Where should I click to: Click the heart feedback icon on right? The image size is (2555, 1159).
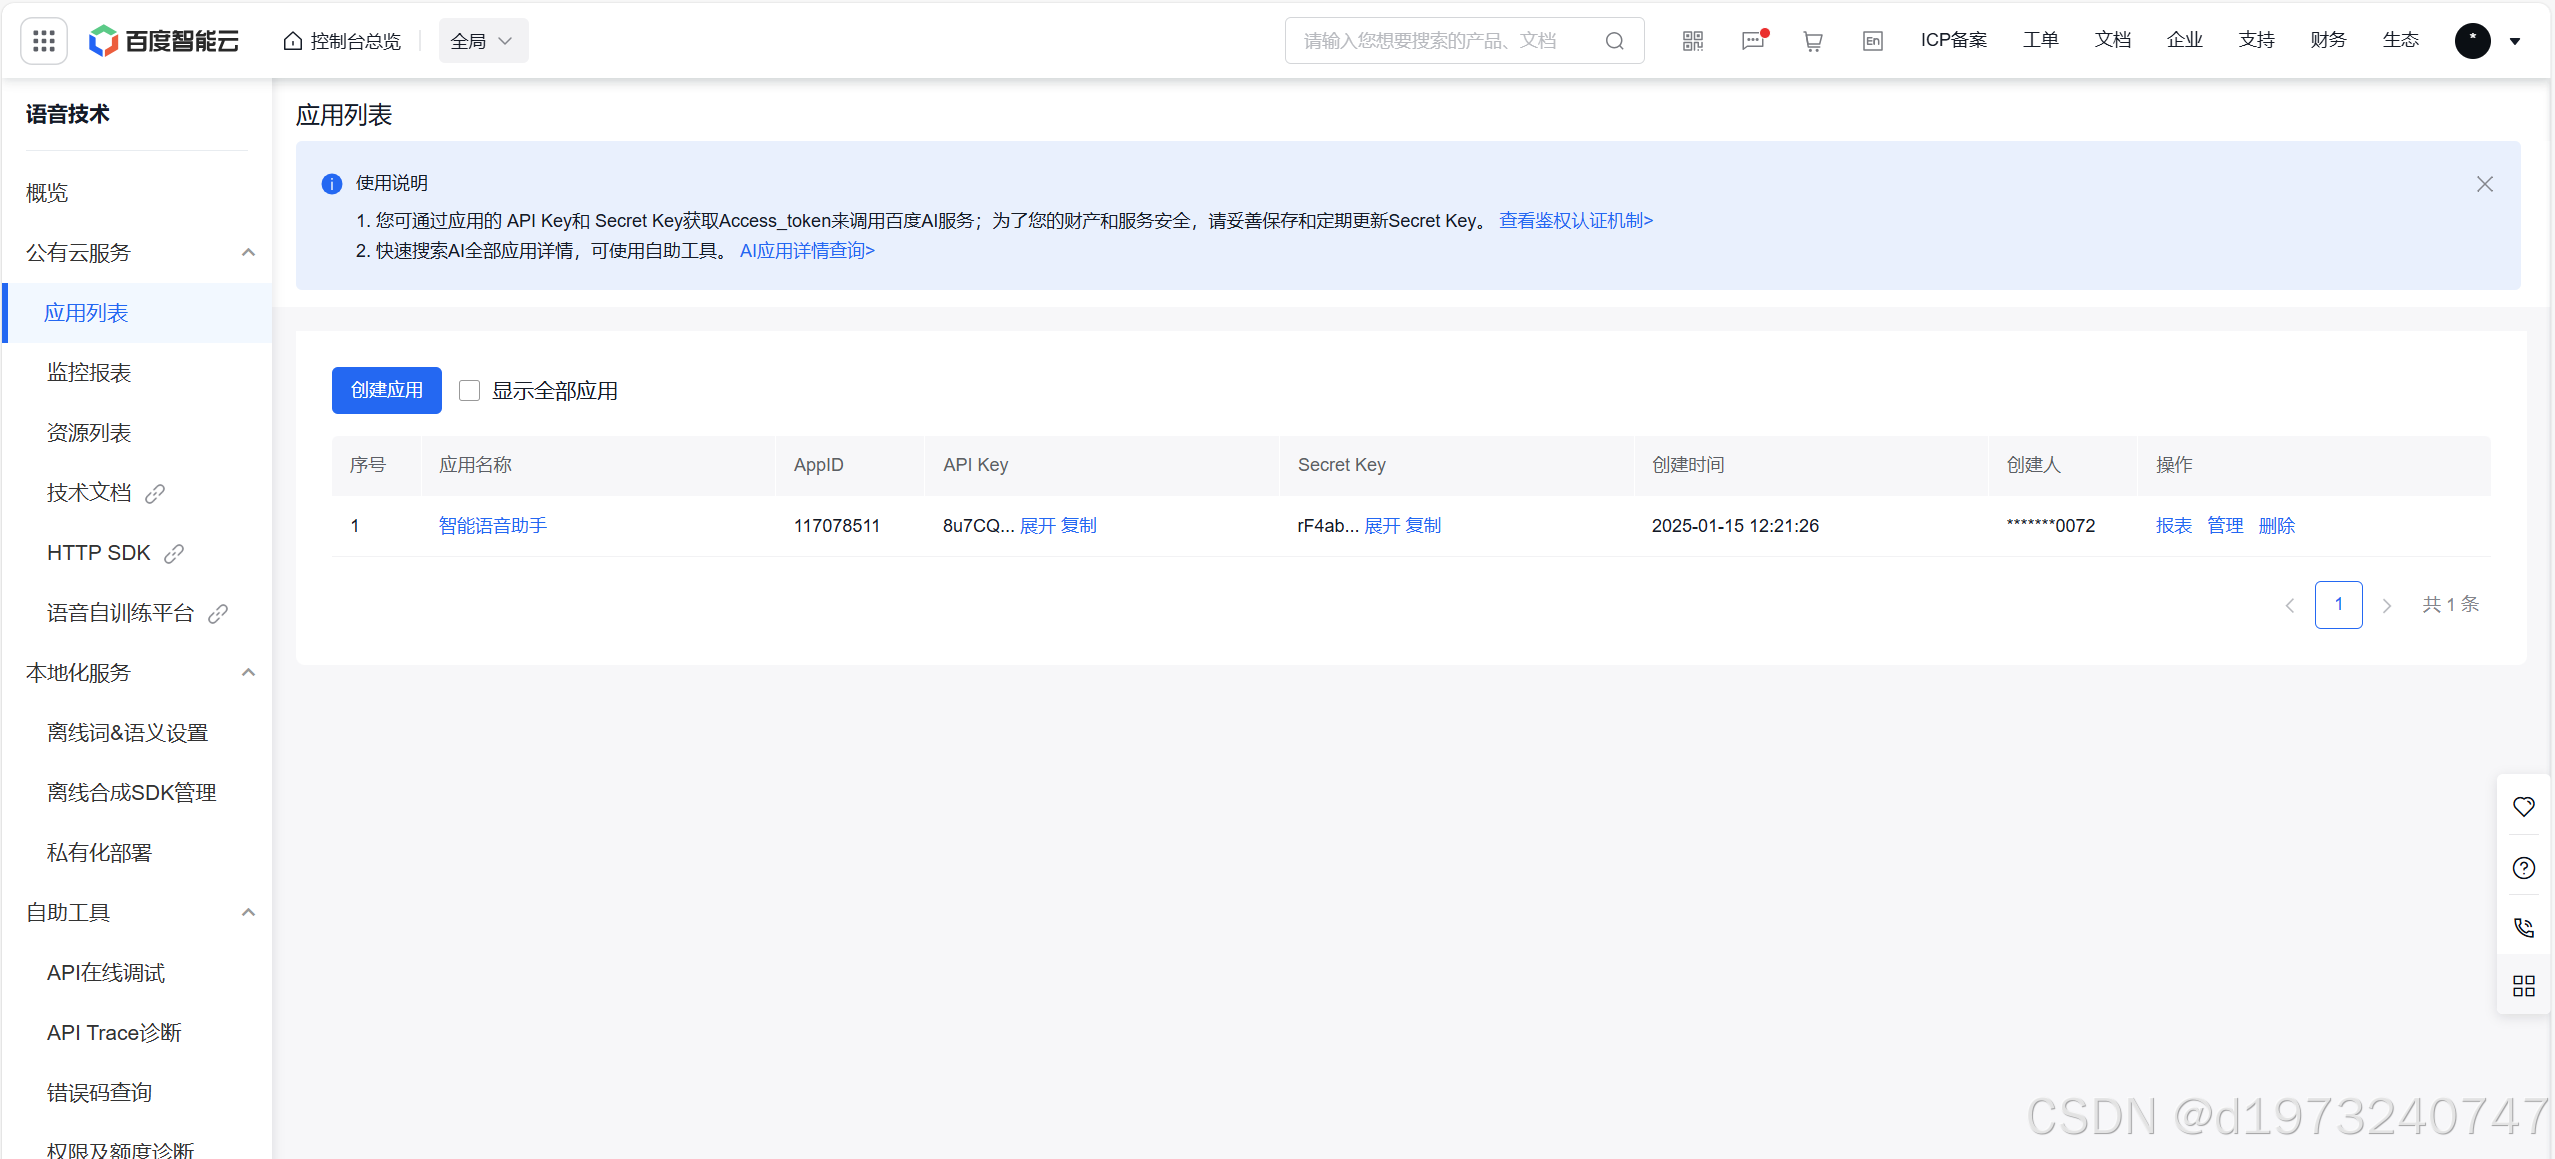point(2523,806)
